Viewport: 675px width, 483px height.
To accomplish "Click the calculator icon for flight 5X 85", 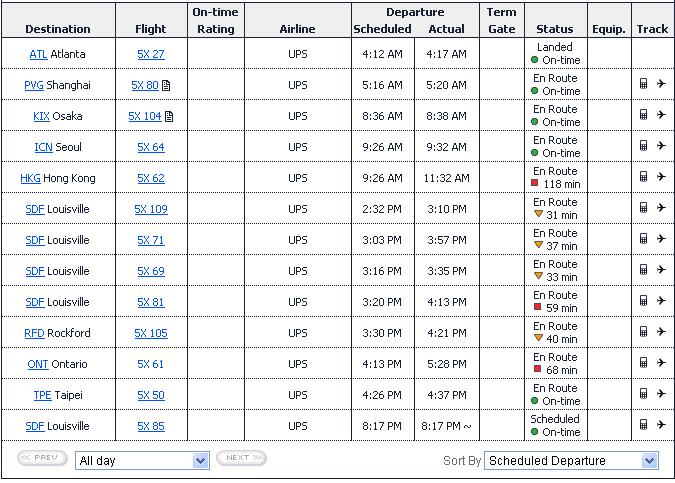I will point(643,424).
